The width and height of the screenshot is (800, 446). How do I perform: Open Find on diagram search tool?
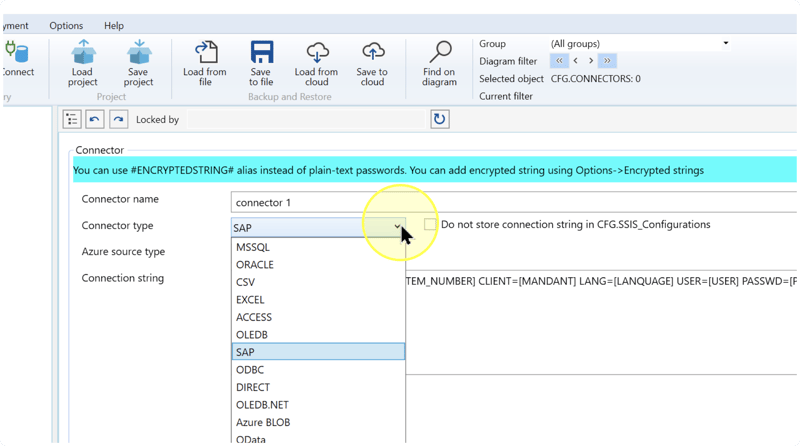click(x=439, y=63)
